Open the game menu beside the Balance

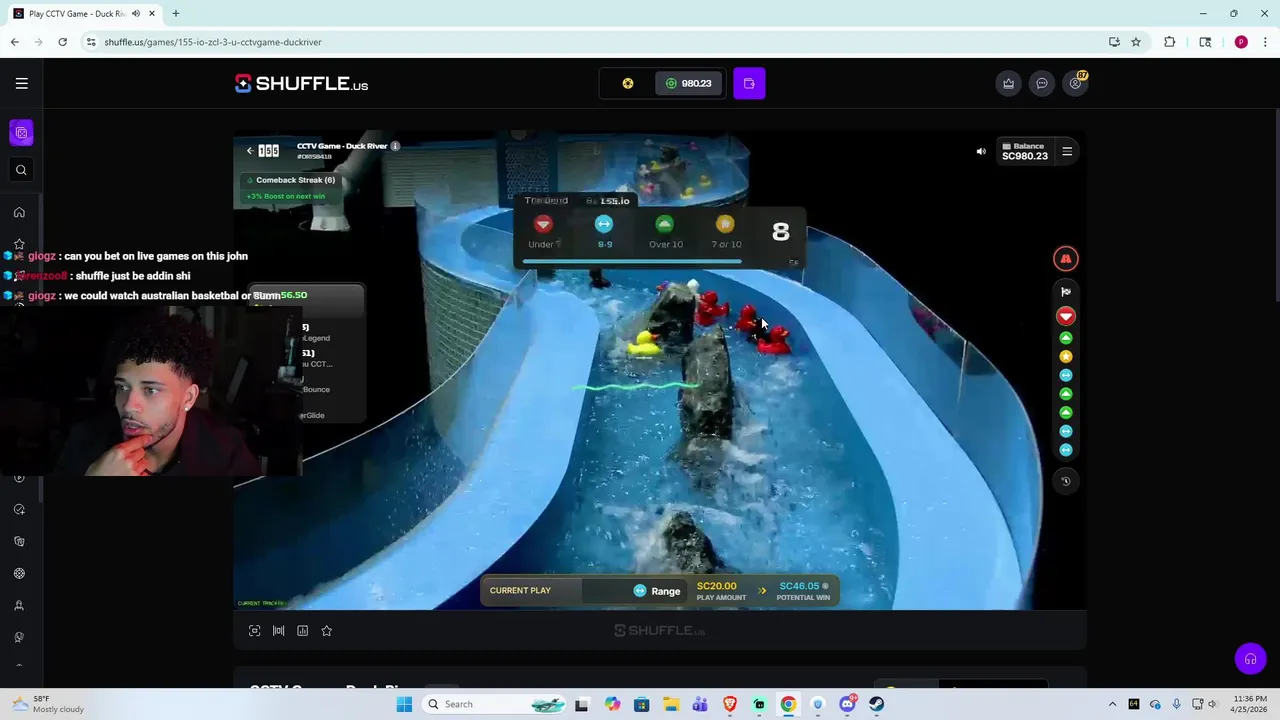click(1067, 151)
